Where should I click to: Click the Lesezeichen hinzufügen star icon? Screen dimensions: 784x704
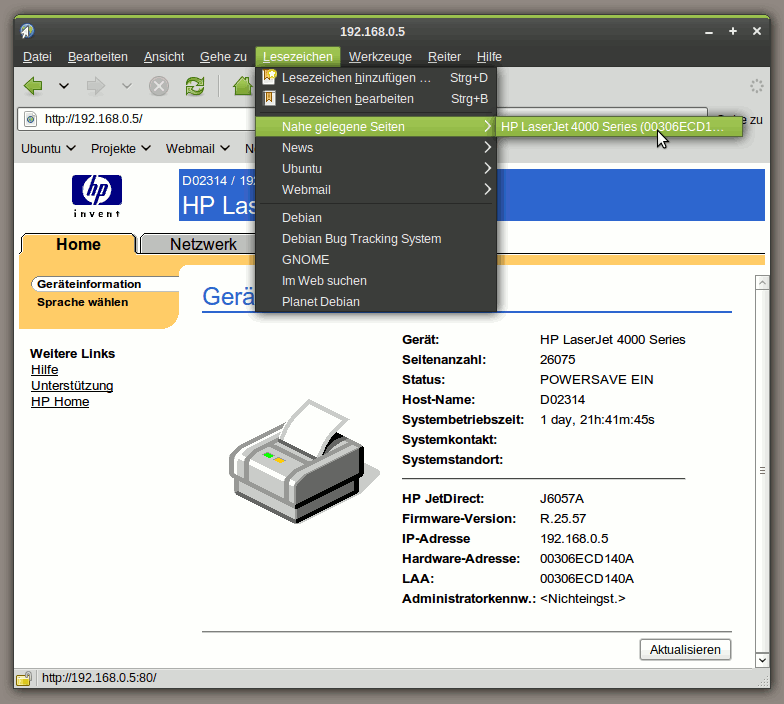click(x=270, y=77)
